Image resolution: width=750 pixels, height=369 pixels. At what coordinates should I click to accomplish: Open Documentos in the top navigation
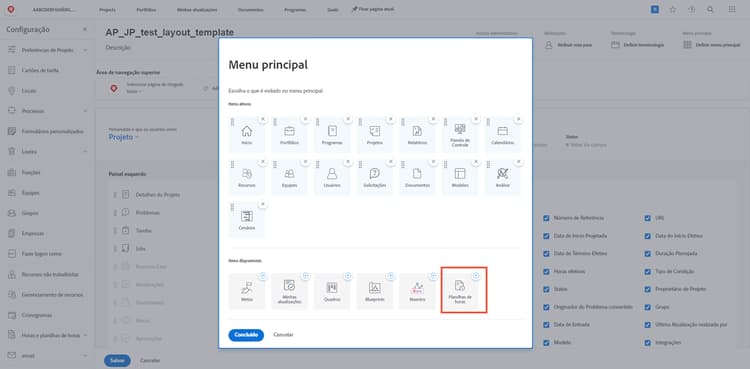(x=250, y=10)
